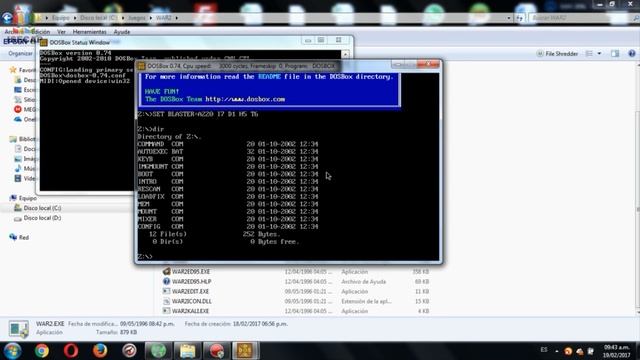Expand the arrow after WAR2 breadcrumb
640x360 pixels.
coord(176,18)
